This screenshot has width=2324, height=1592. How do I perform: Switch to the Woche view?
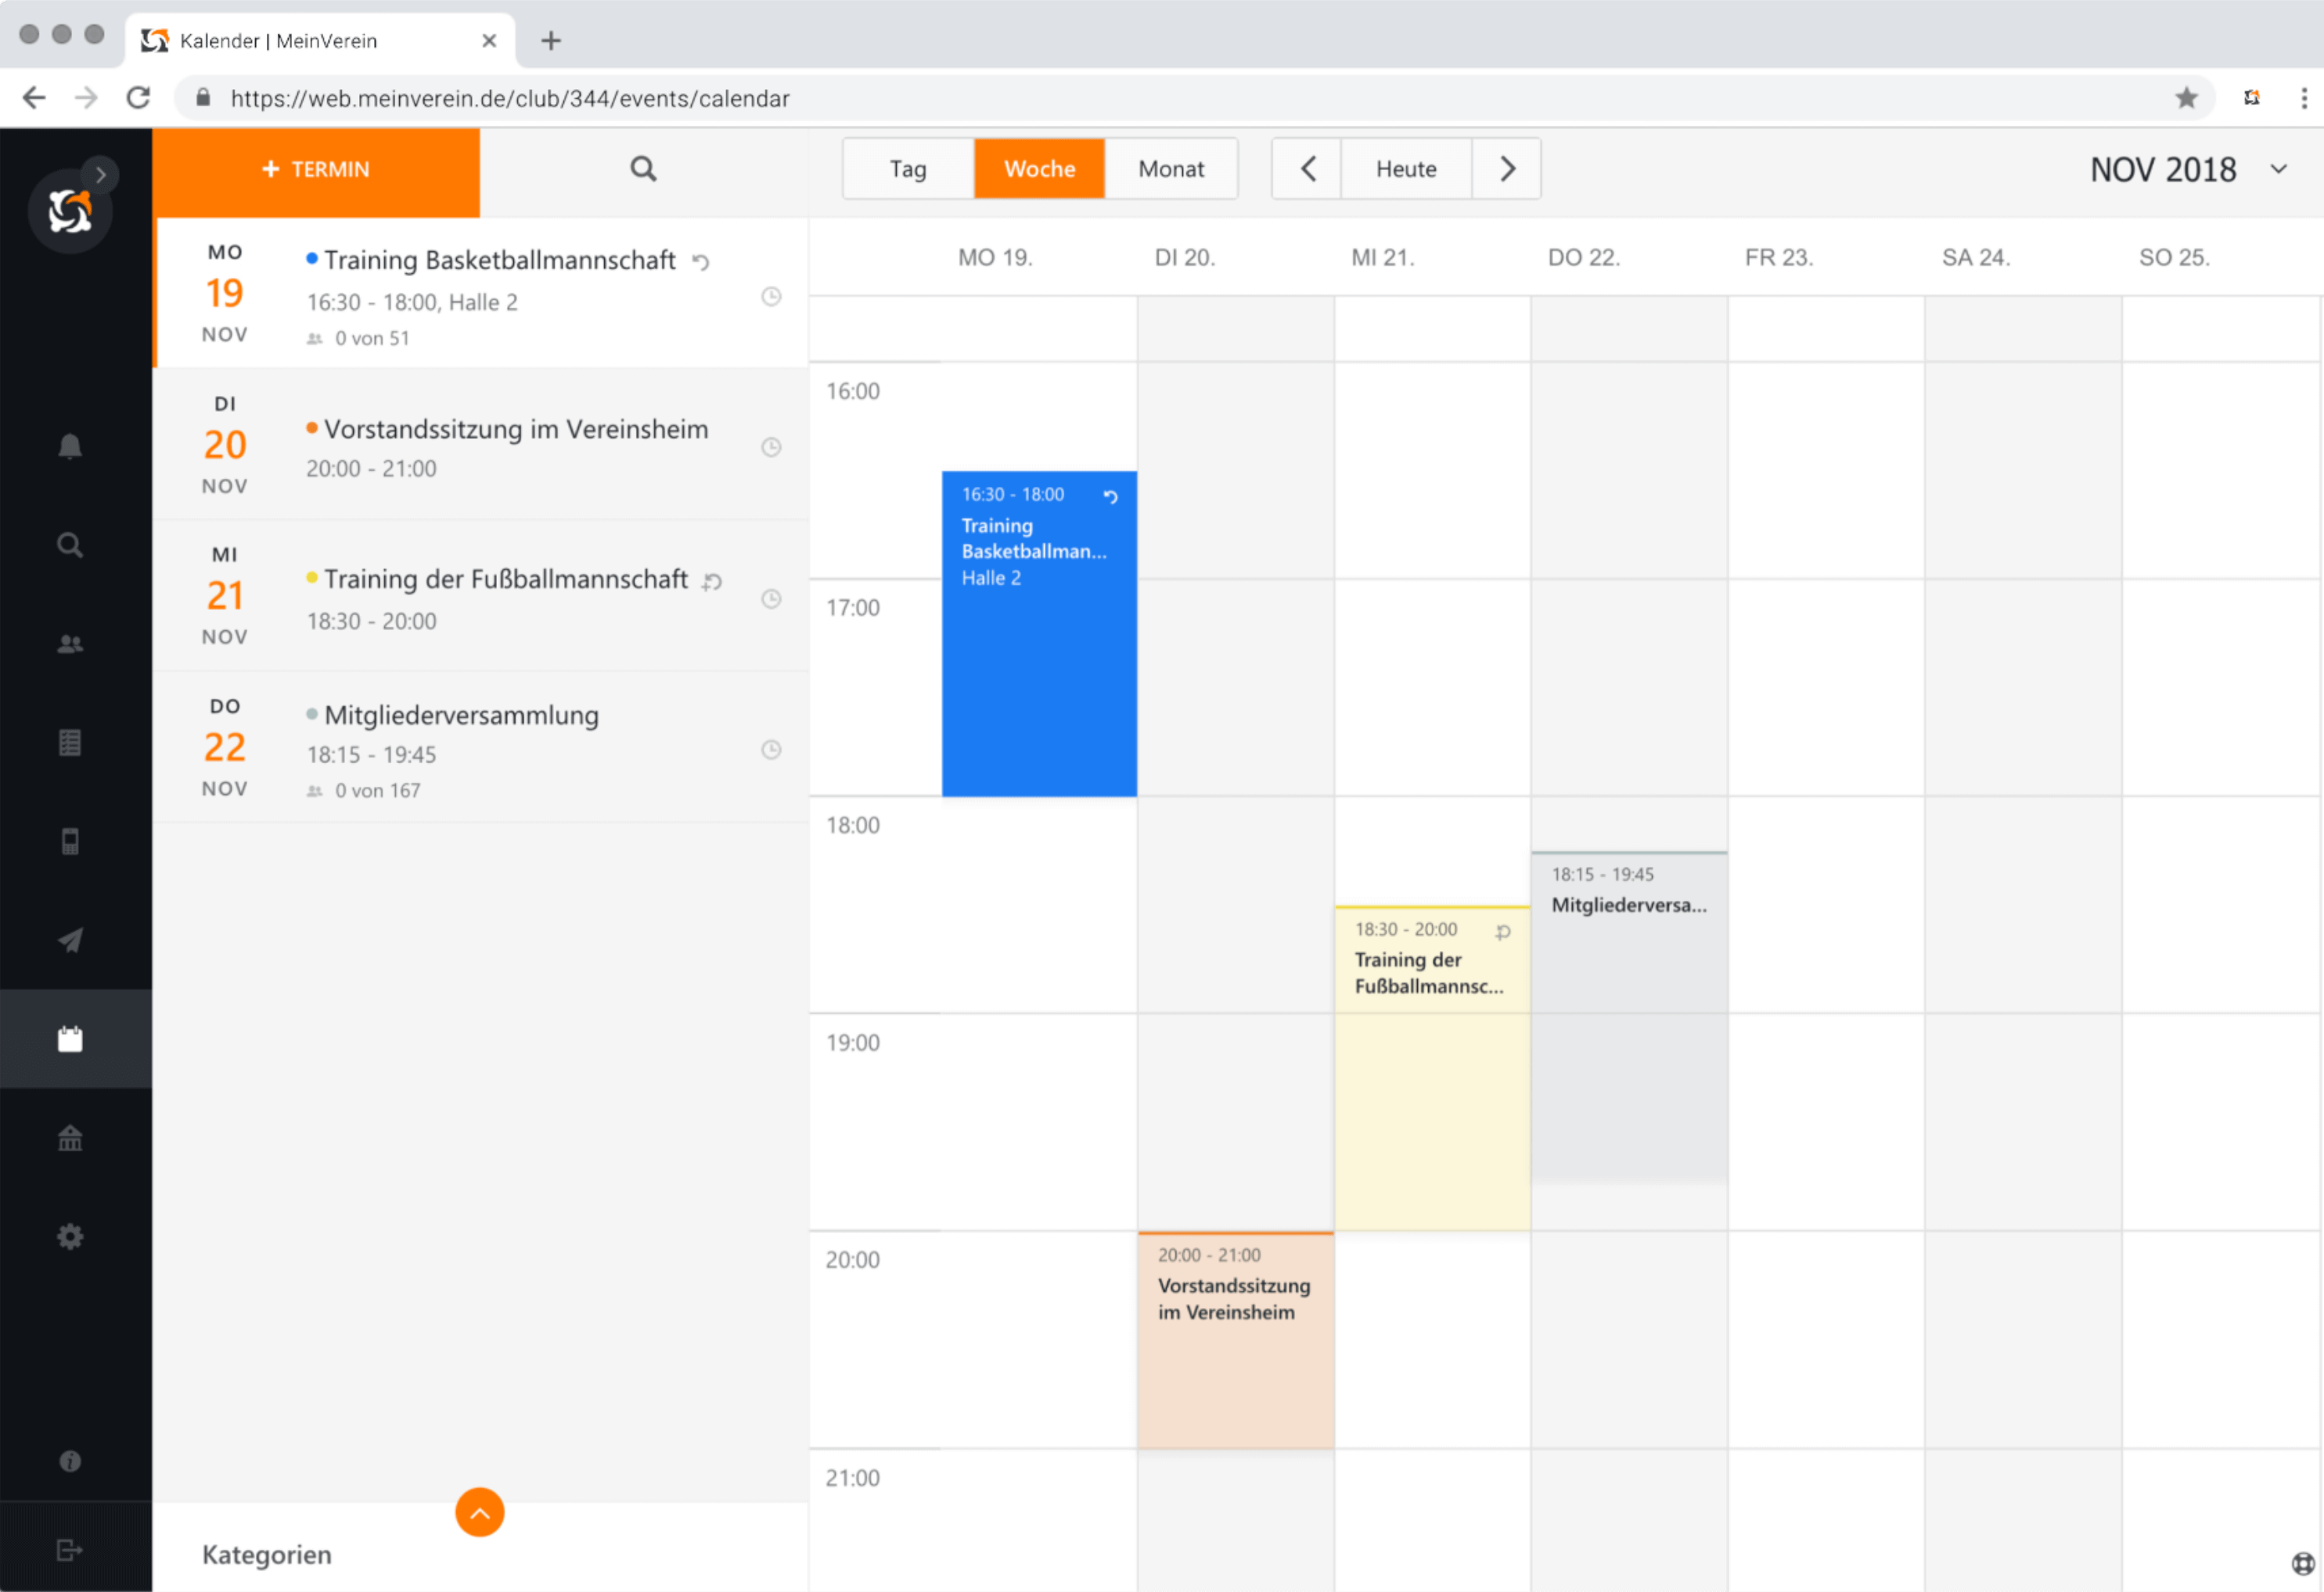point(1040,169)
